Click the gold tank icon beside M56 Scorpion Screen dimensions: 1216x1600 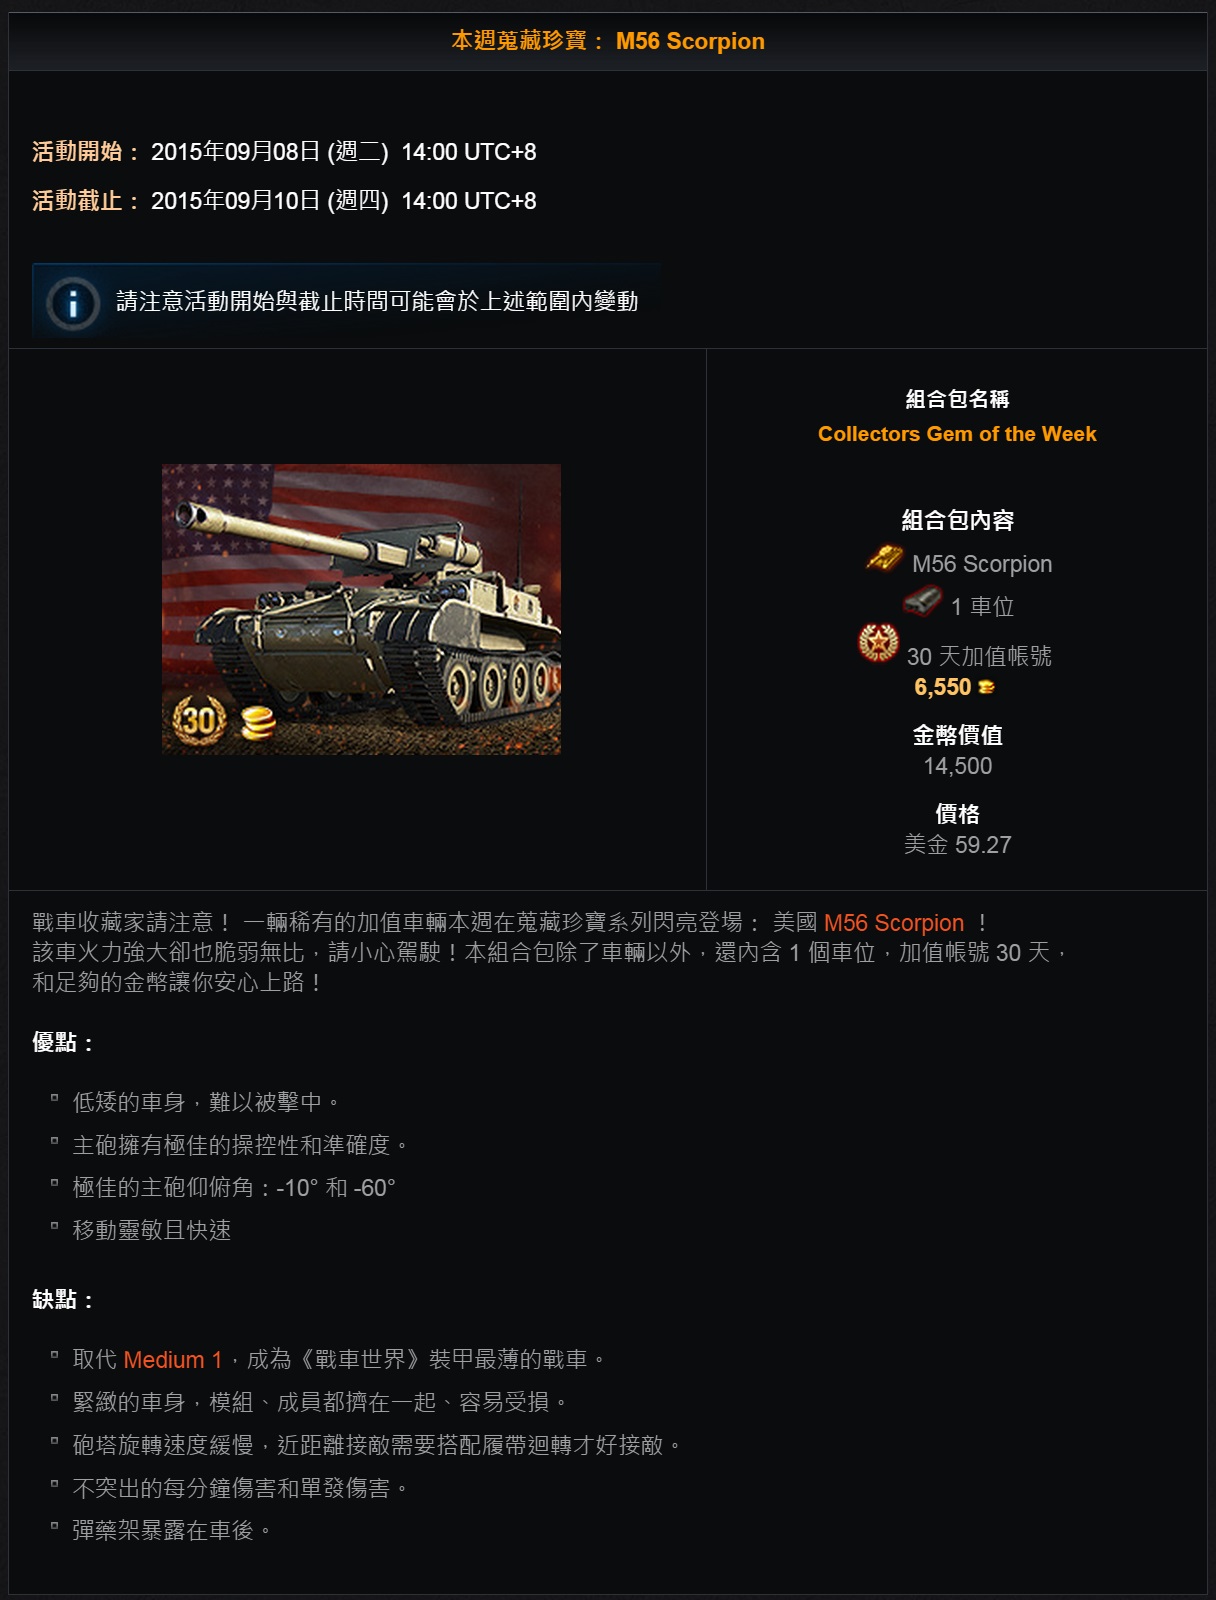point(884,558)
